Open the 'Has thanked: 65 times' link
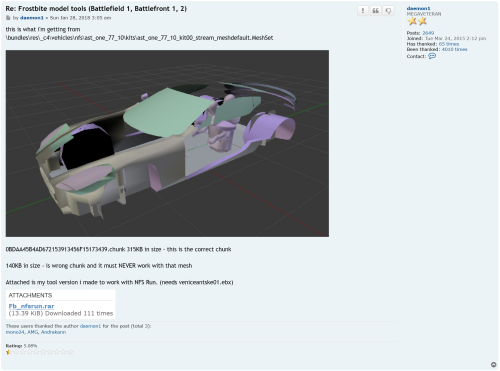This screenshot has height=371, width=500. (x=449, y=44)
